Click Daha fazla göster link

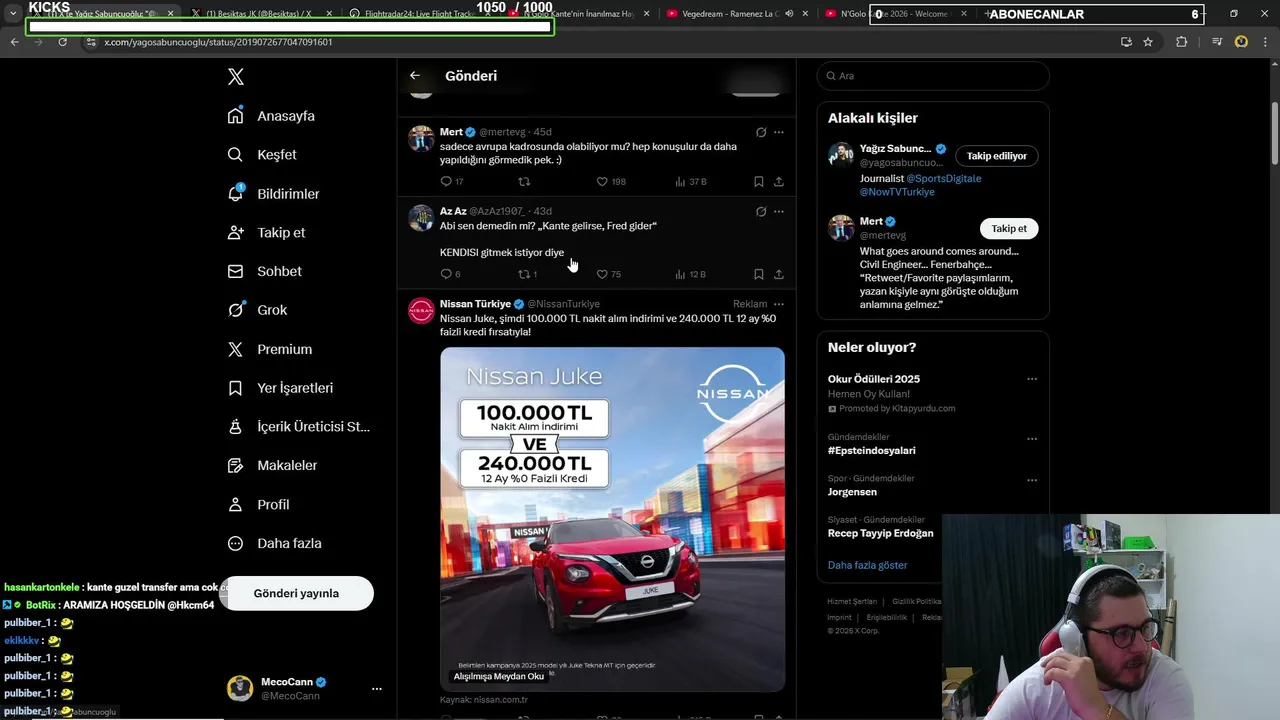coord(867,565)
